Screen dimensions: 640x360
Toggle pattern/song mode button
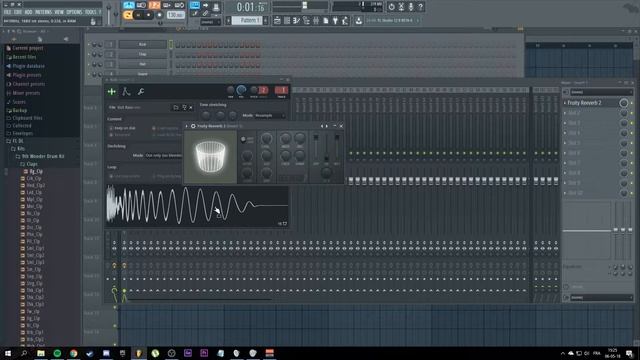tap(128, 15)
